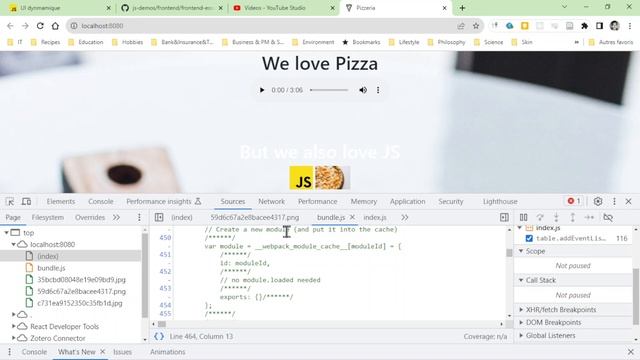The height and width of the screenshot is (360, 640).
Task: Open bundle.js in the file tree
Action: pos(51,268)
